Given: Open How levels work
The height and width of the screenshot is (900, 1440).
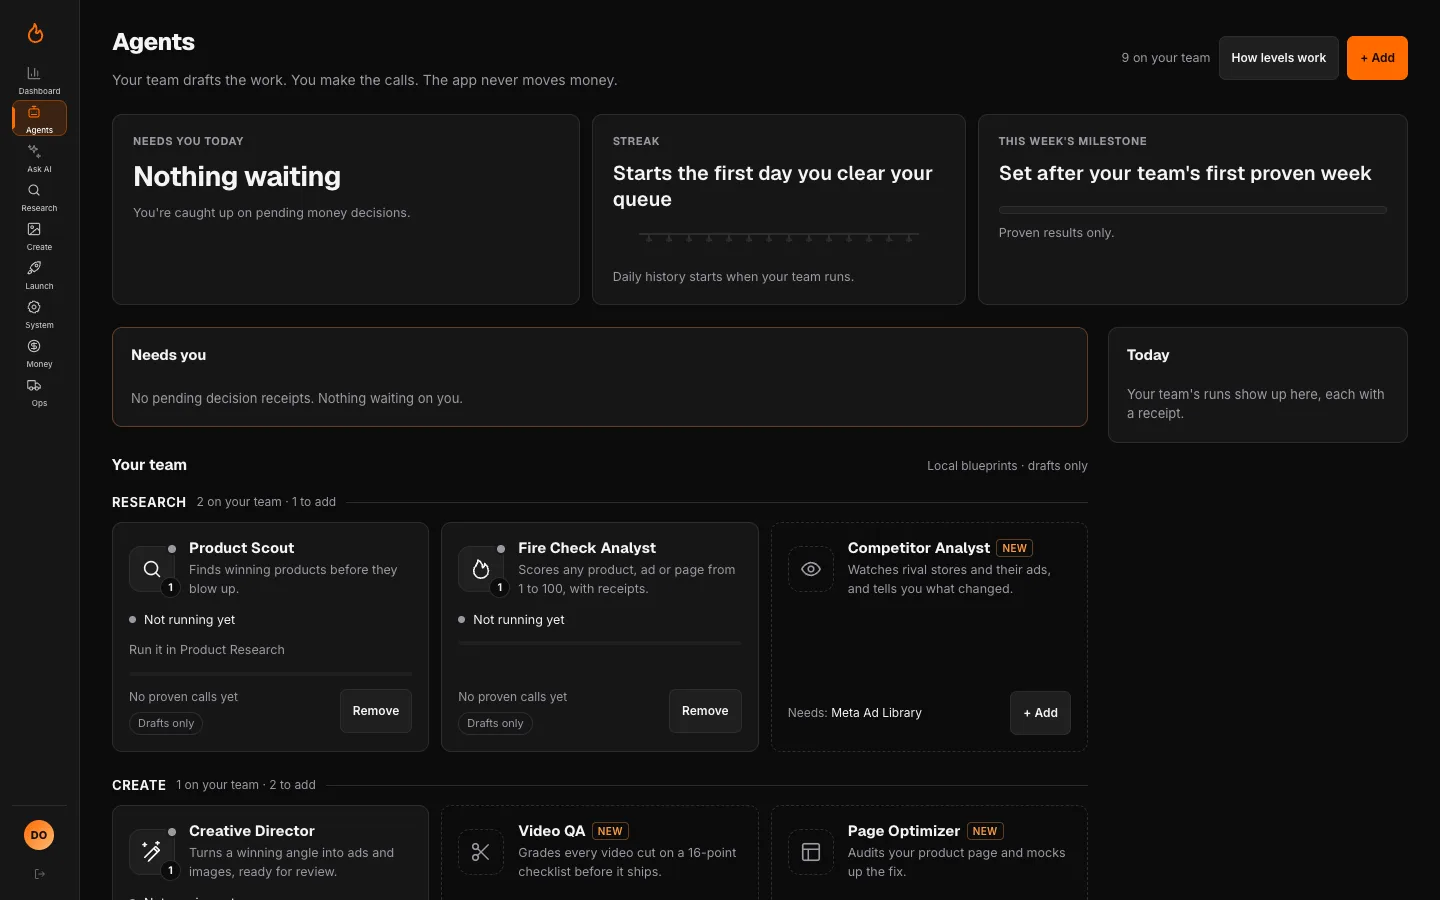Looking at the screenshot, I should click(x=1278, y=58).
